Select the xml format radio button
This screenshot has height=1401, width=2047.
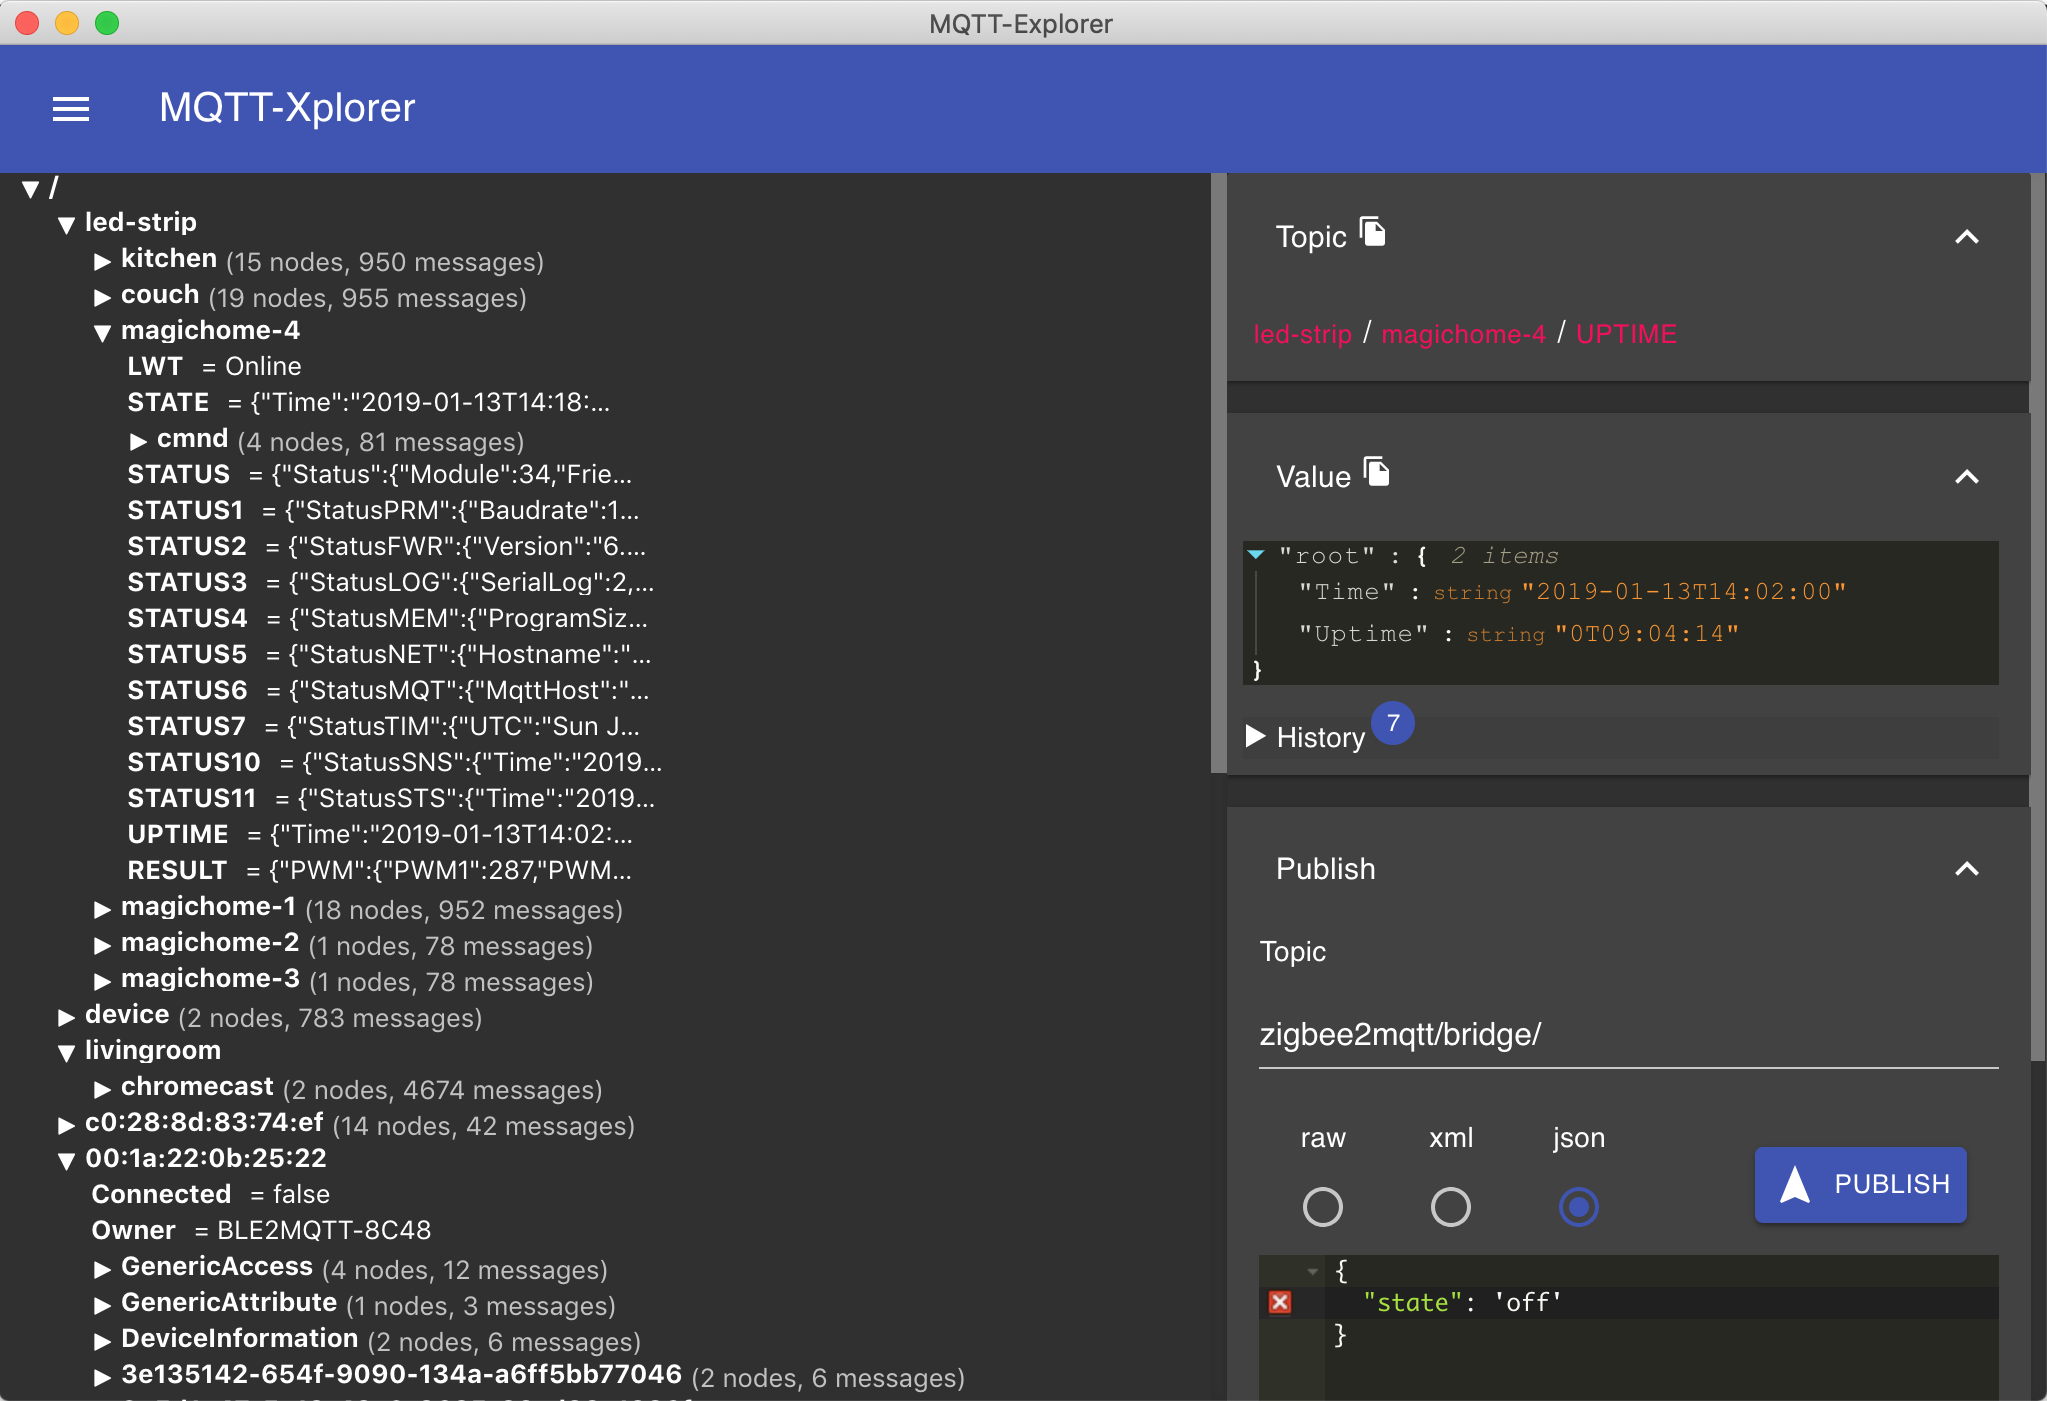pos(1450,1206)
